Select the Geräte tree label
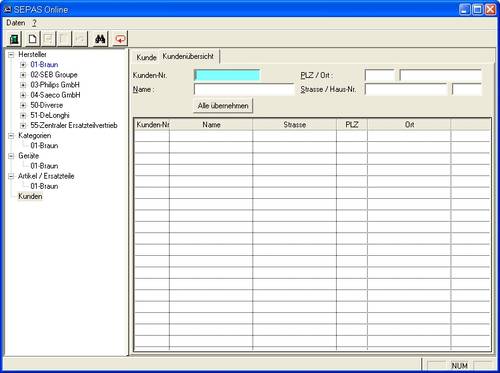500x373 pixels. [29, 156]
